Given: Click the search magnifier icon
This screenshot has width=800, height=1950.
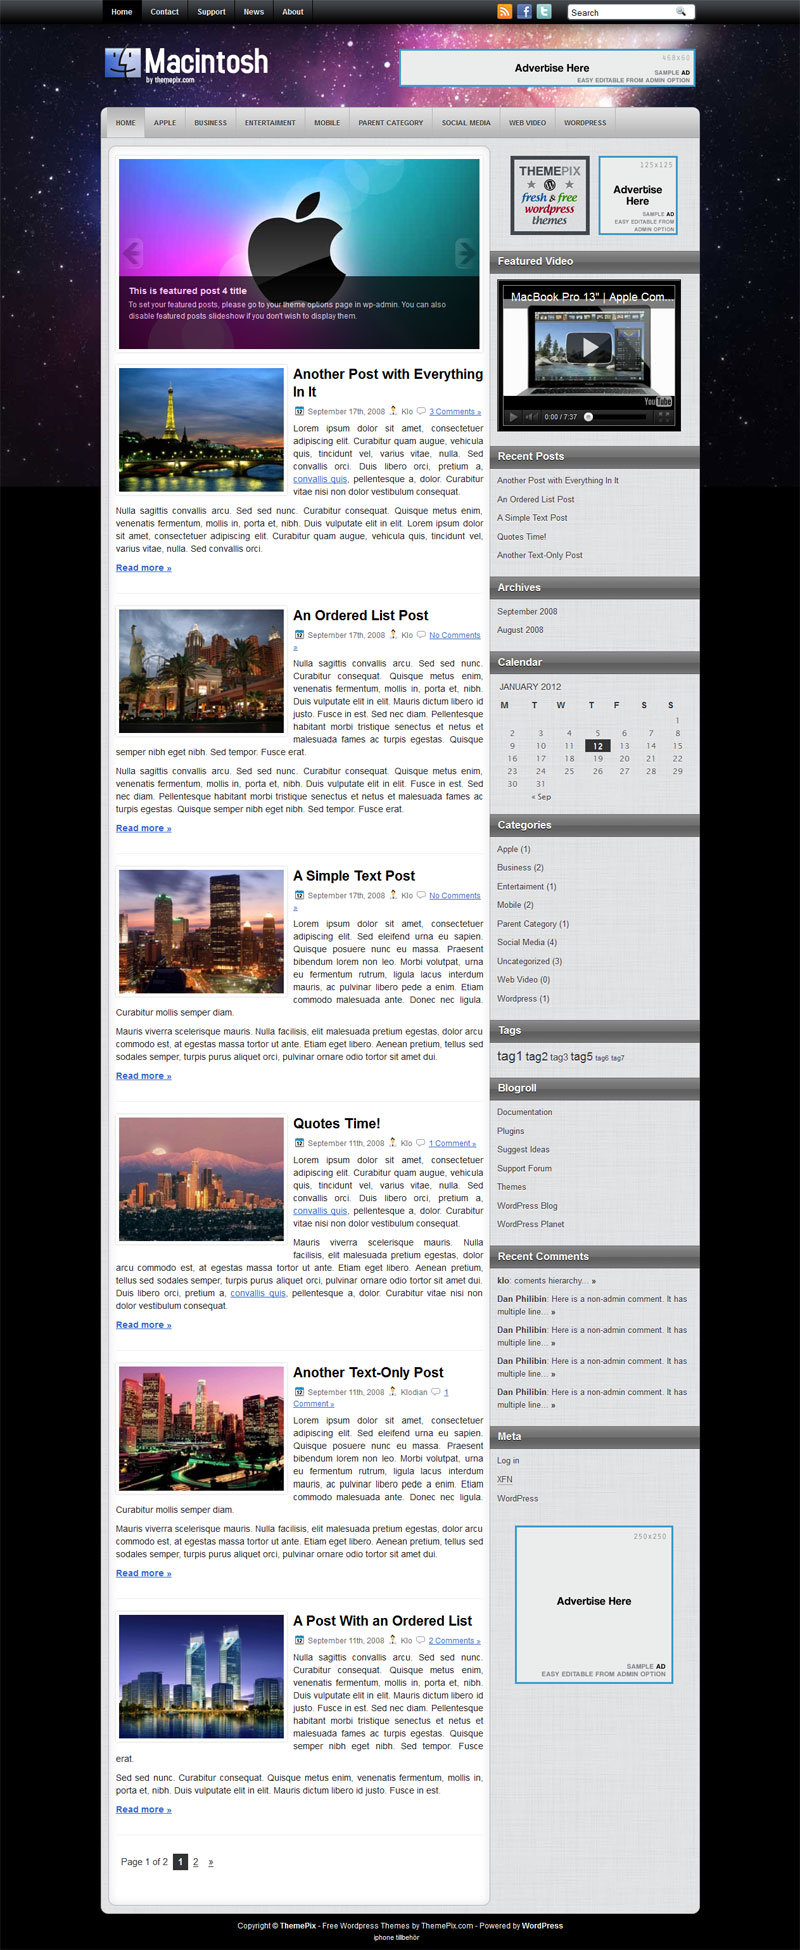Looking at the screenshot, I should (x=681, y=12).
